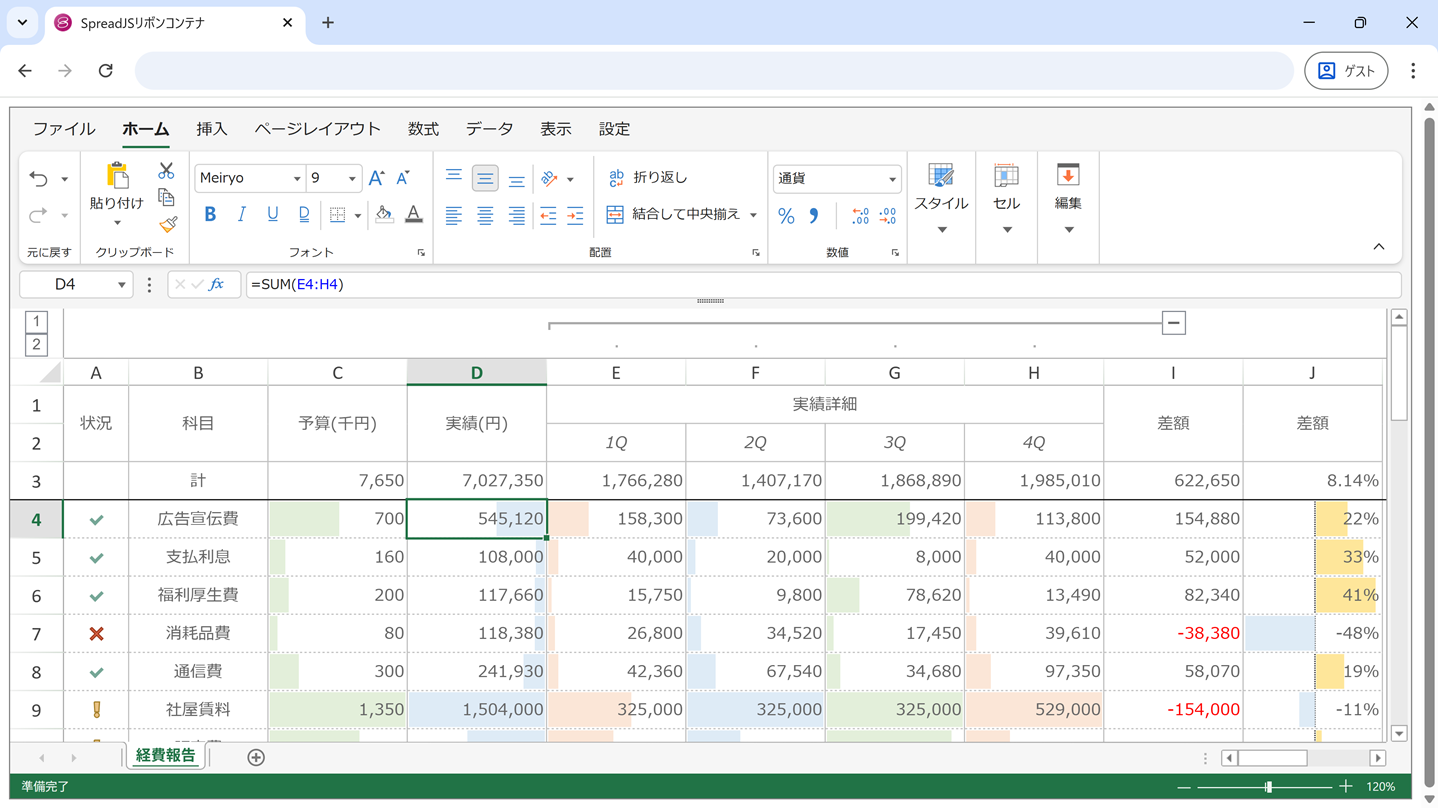This screenshot has width=1438, height=808.
Task: Click outline level 2 button
Action: (x=36, y=345)
